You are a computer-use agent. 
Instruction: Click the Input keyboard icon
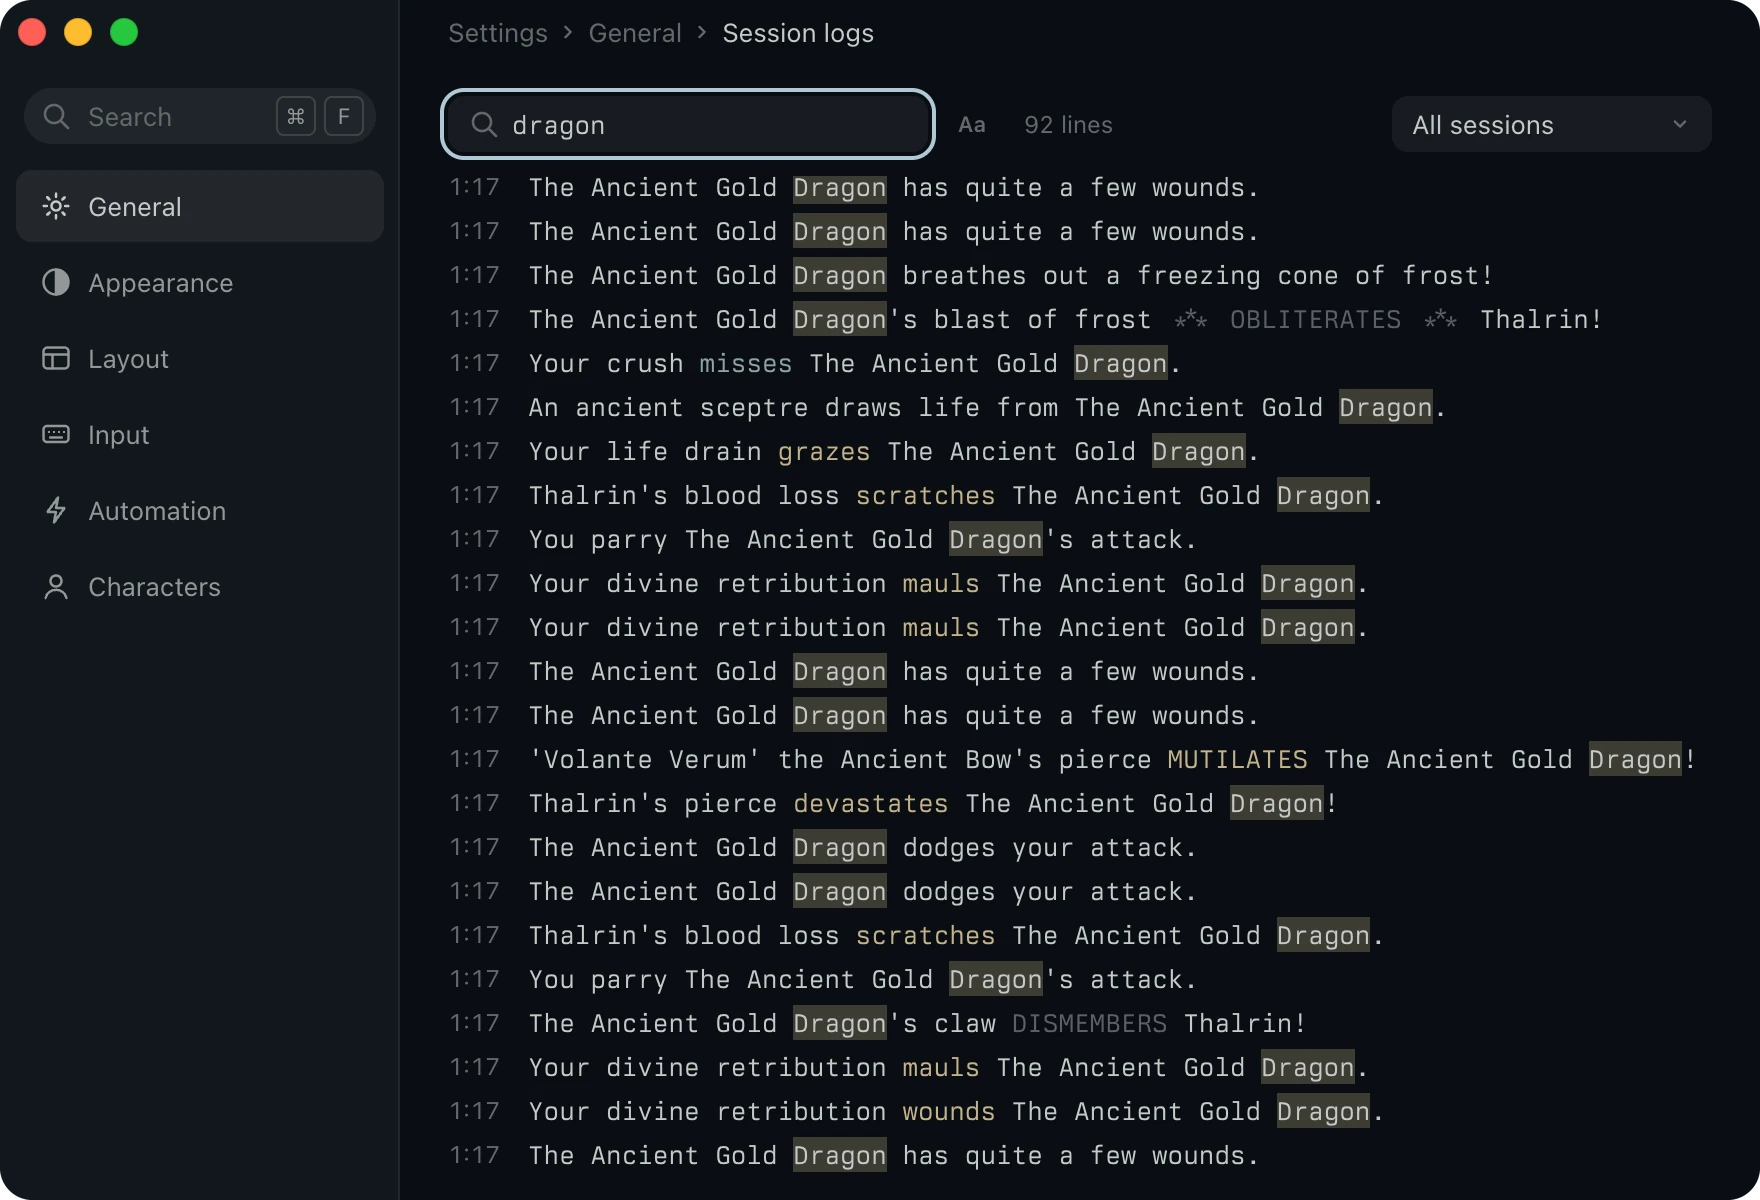click(x=56, y=434)
